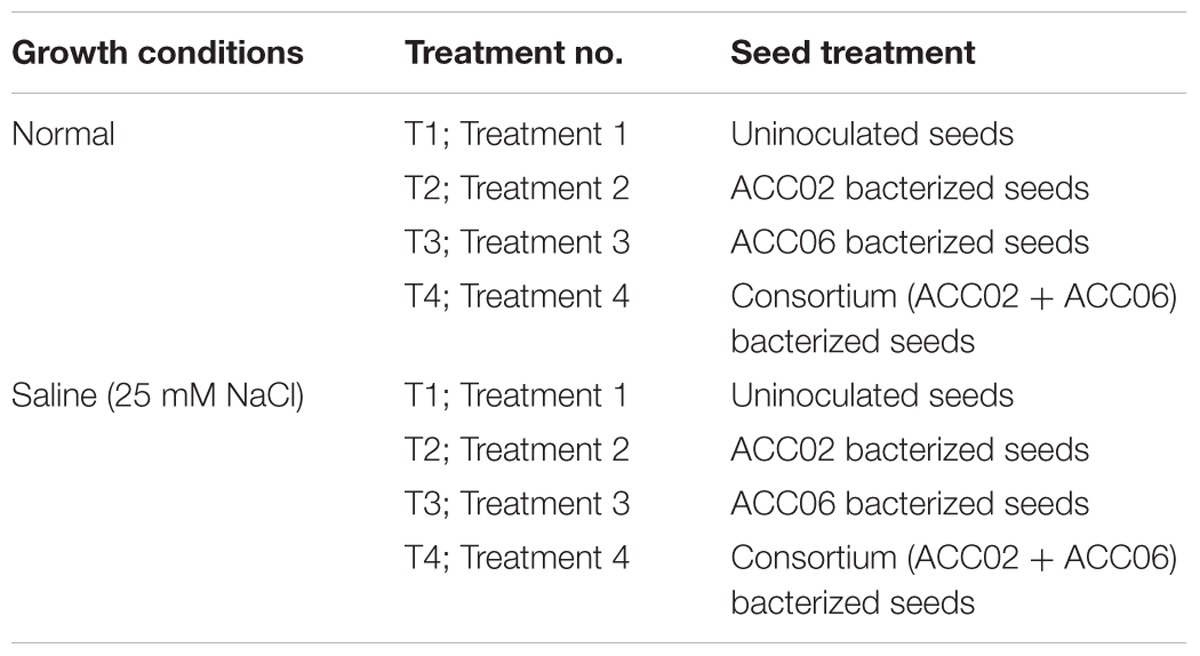Select ACC06 bacterized seeds in Normal section
This screenshot has width=1200, height=656.
910,242
